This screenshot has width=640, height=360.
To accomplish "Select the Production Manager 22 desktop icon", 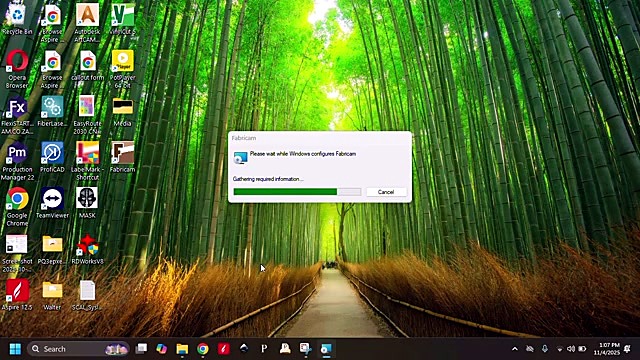I will 17,161.
